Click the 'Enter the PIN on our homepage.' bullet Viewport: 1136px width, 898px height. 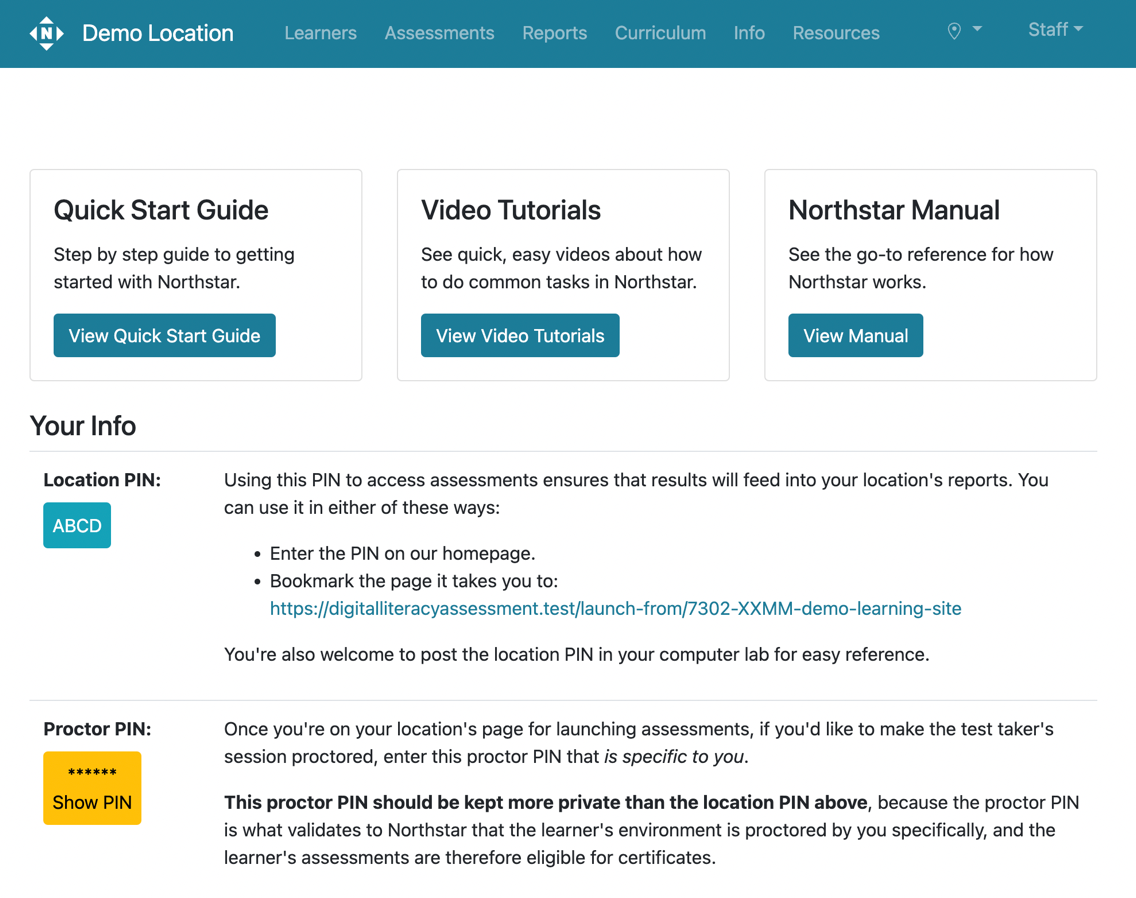402,554
